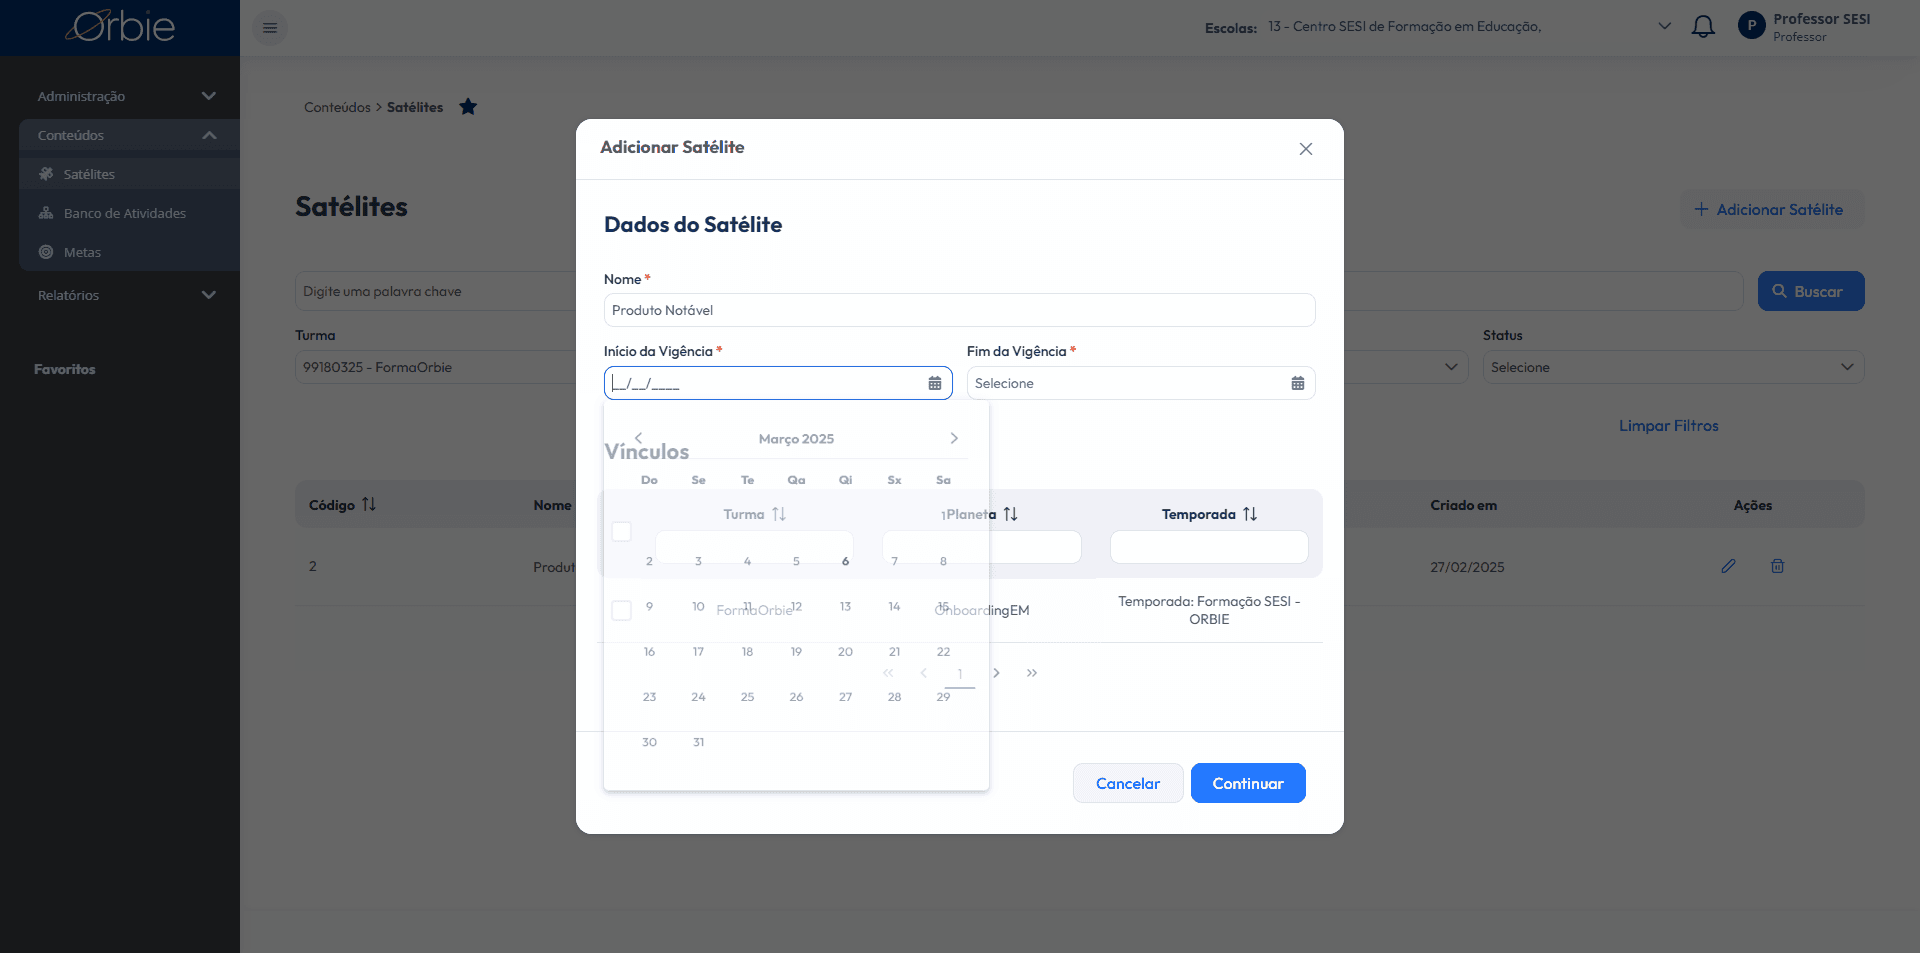Focus the Nome input field
The image size is (1920, 953).
coord(959,310)
